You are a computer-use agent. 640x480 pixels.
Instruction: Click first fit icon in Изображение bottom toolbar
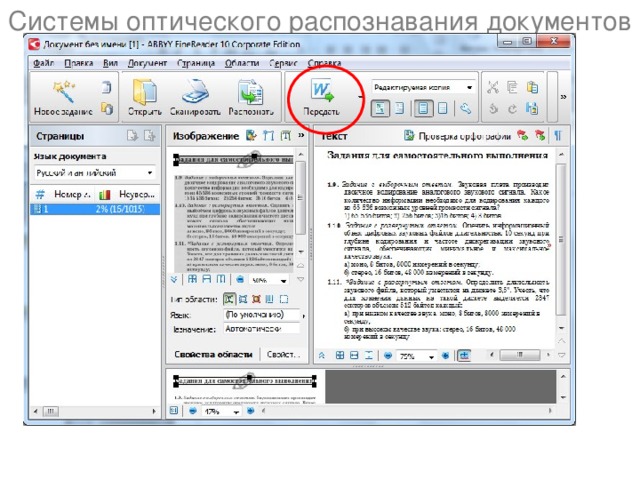tap(192, 279)
